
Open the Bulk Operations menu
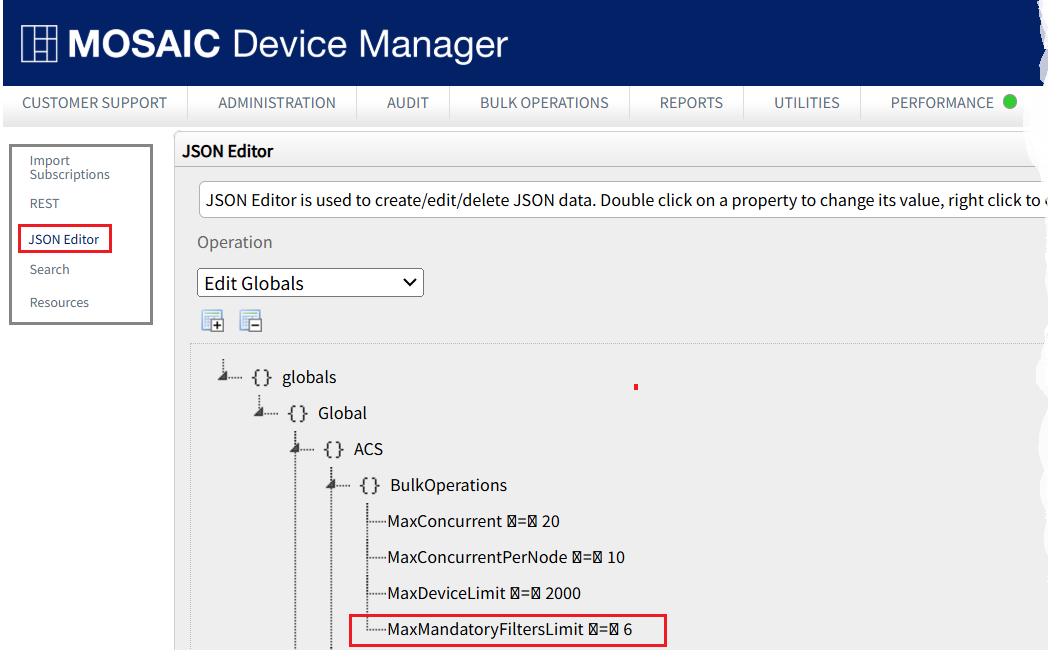tap(544, 103)
